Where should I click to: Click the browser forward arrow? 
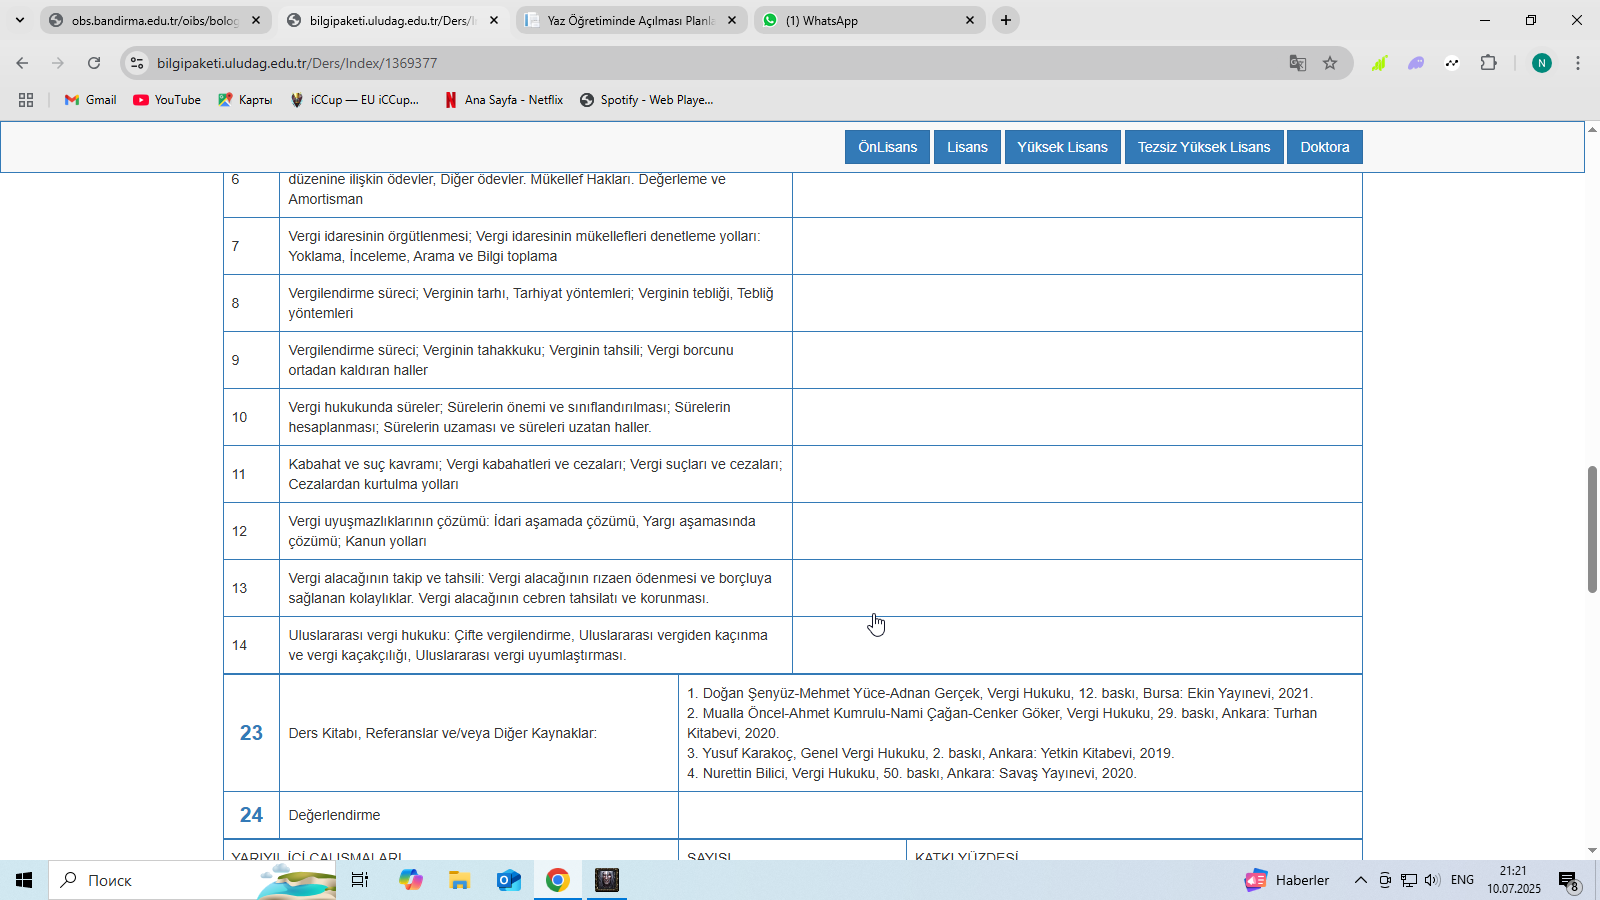point(58,63)
